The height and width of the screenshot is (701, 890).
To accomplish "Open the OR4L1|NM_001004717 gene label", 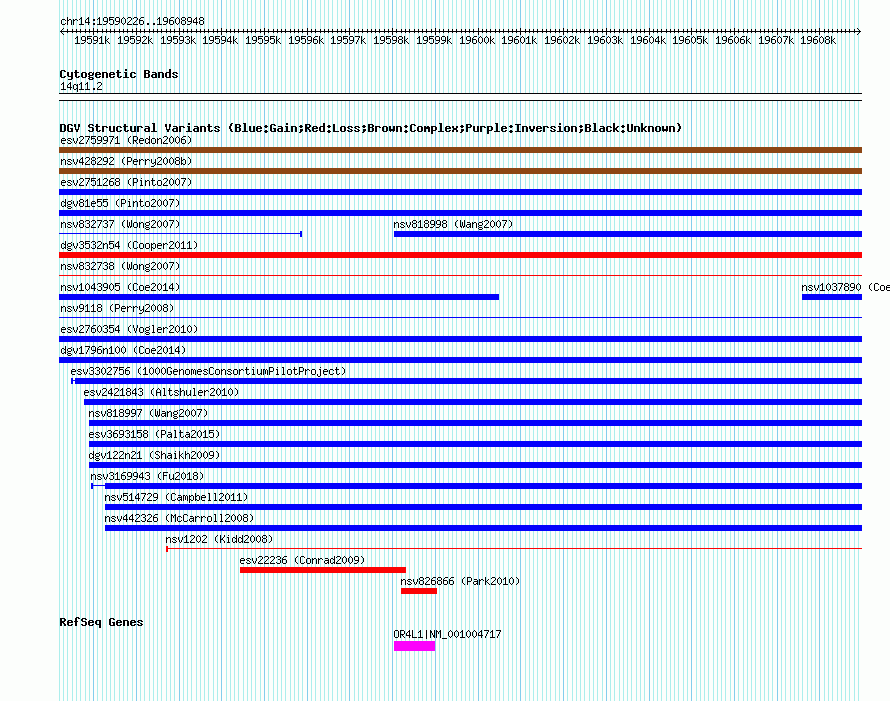I will [447, 634].
